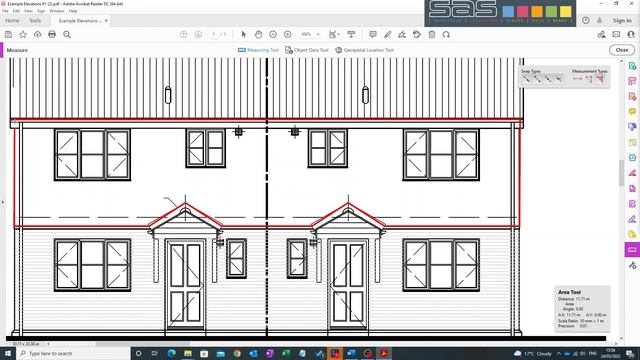This screenshot has height=360, width=640.
Task: Click the vertical document scrollbar thumb
Action: 622,173
